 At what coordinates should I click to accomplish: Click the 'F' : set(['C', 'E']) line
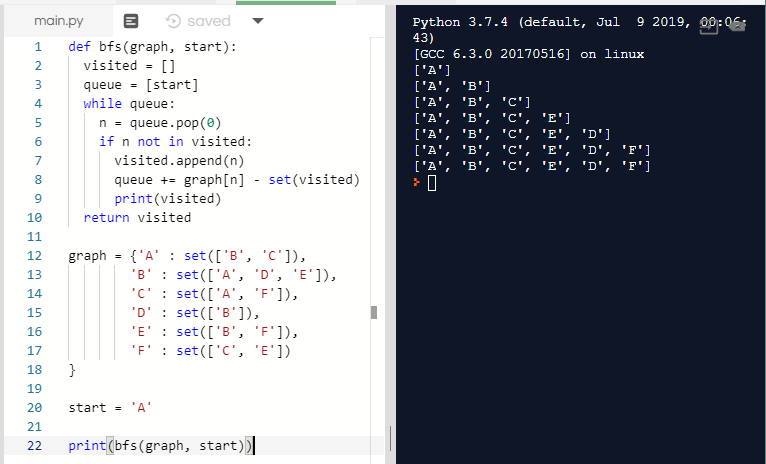210,351
